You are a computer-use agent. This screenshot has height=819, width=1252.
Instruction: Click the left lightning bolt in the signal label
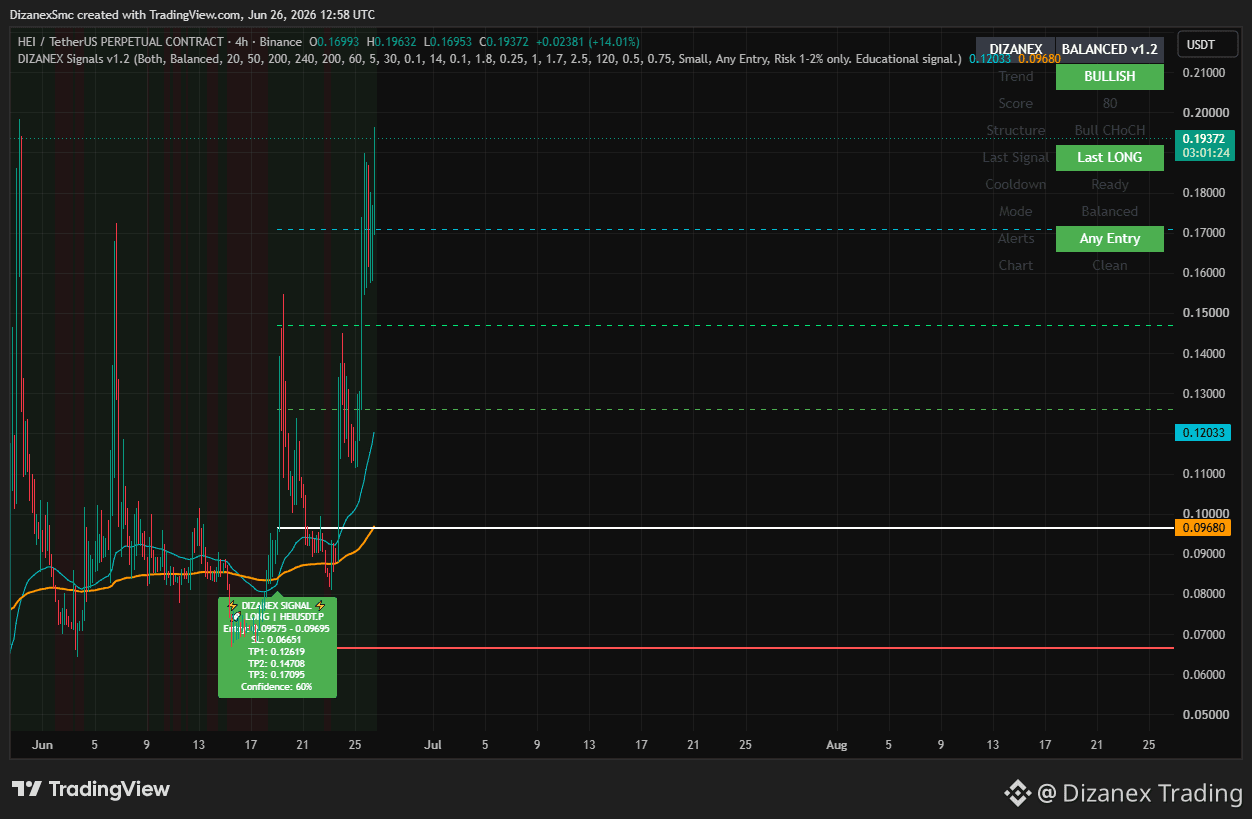click(x=233, y=606)
